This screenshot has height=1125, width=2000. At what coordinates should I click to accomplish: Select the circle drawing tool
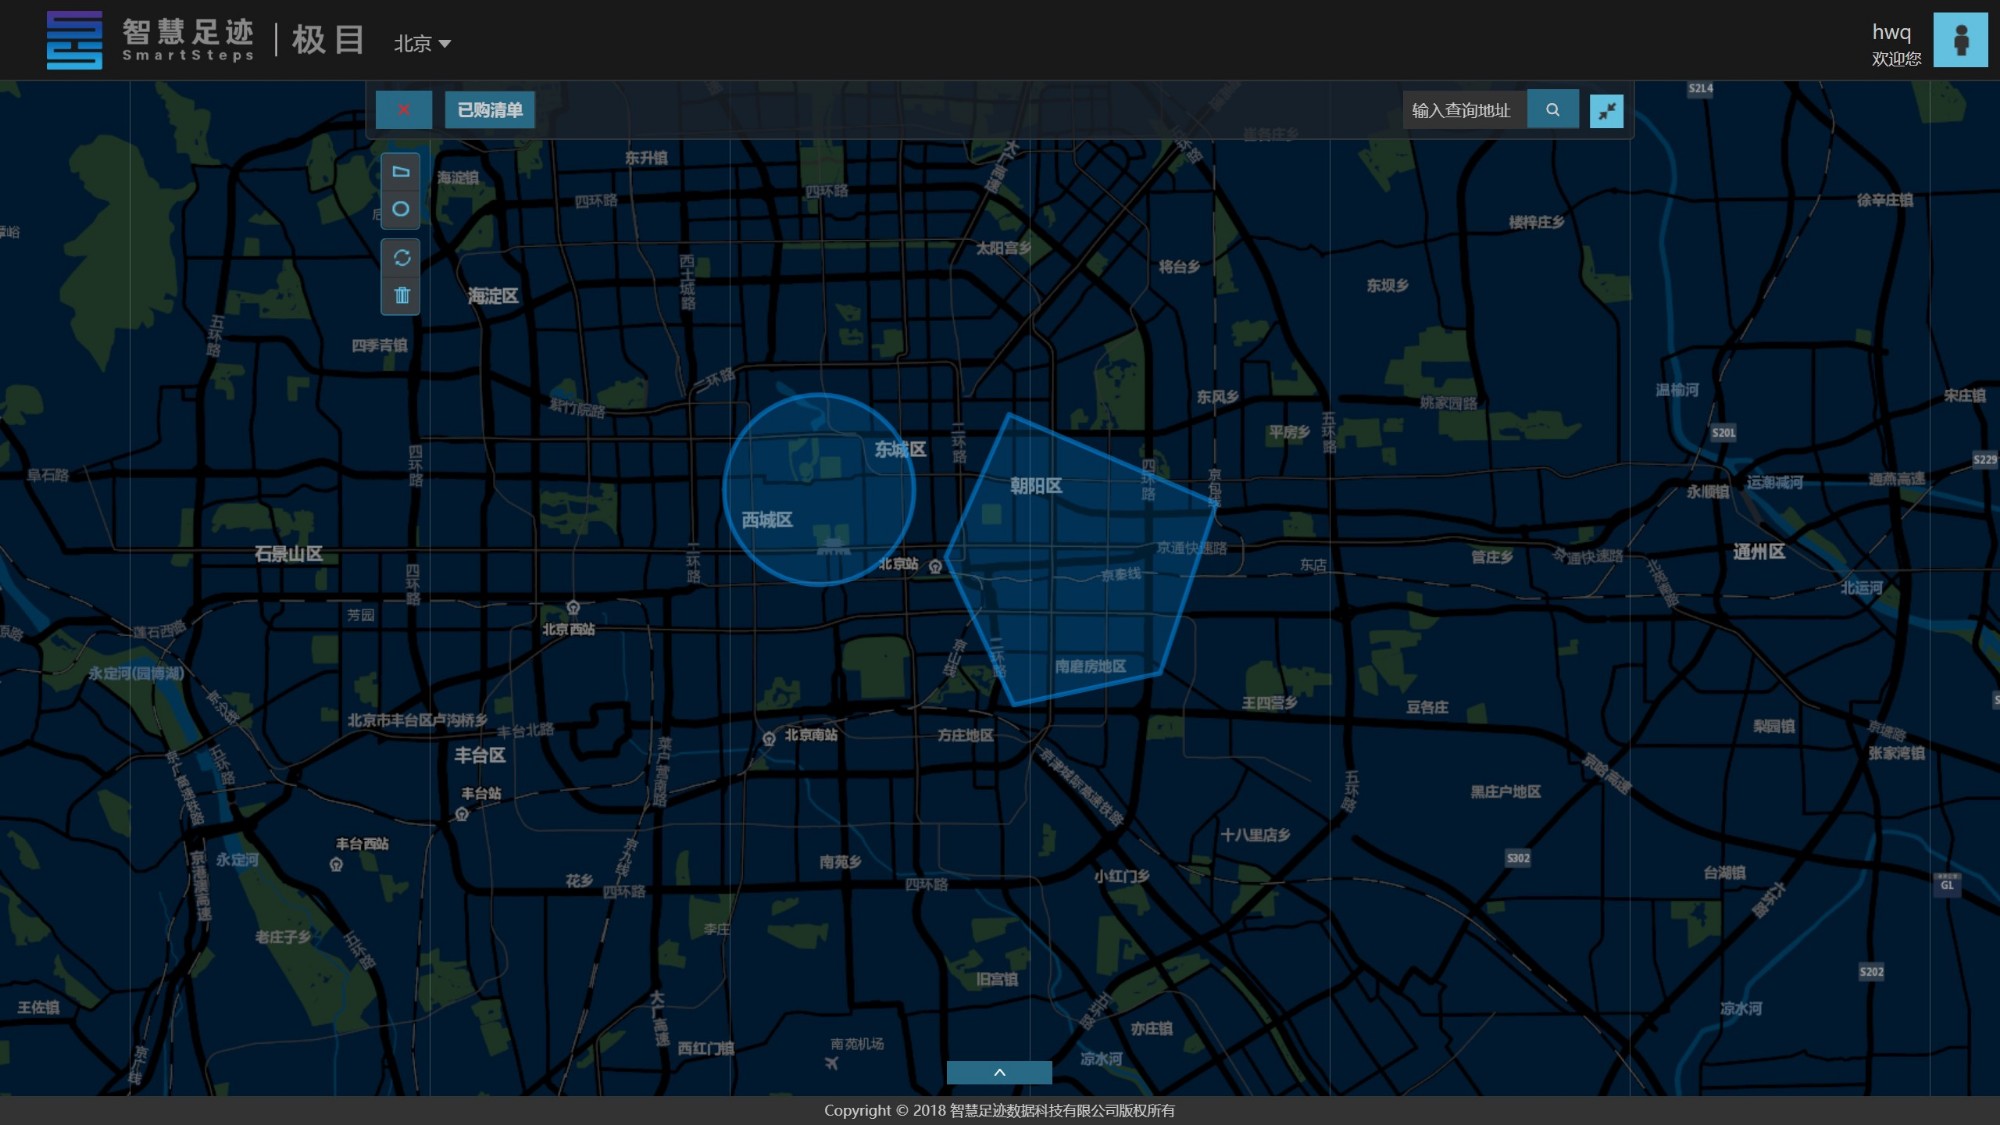[401, 209]
